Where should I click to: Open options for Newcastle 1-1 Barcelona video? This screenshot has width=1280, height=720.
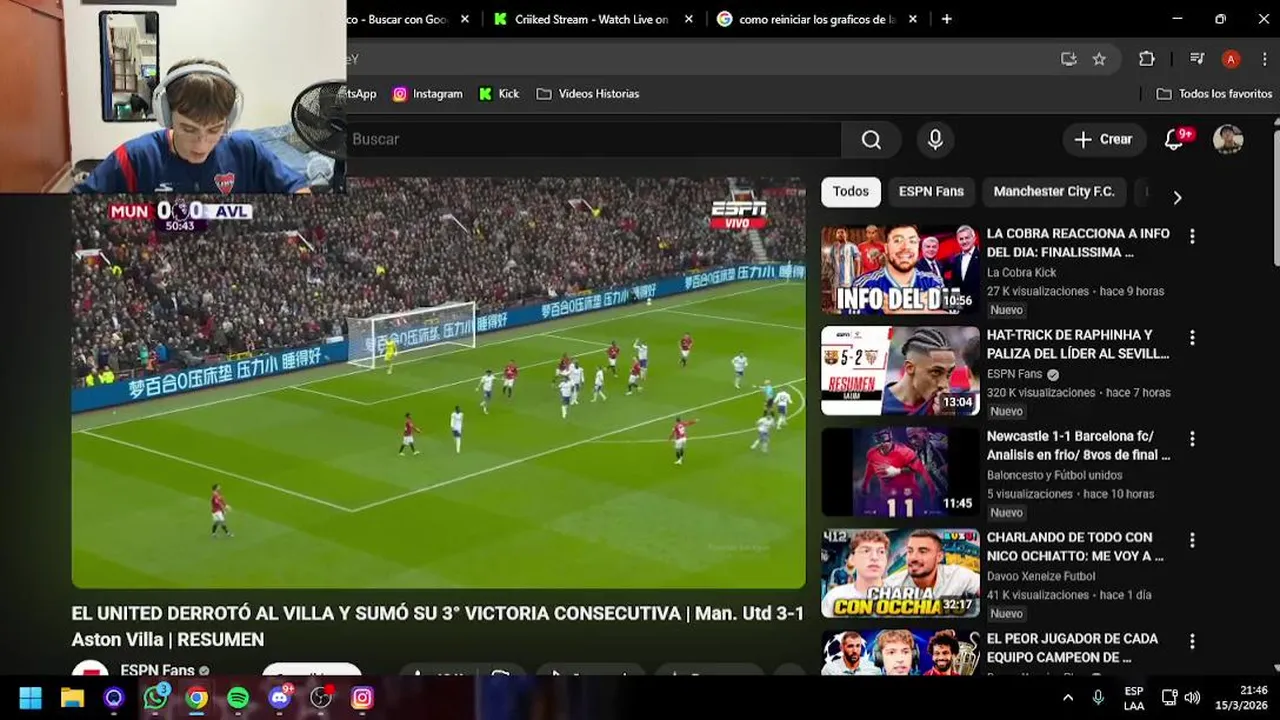click(x=1192, y=438)
